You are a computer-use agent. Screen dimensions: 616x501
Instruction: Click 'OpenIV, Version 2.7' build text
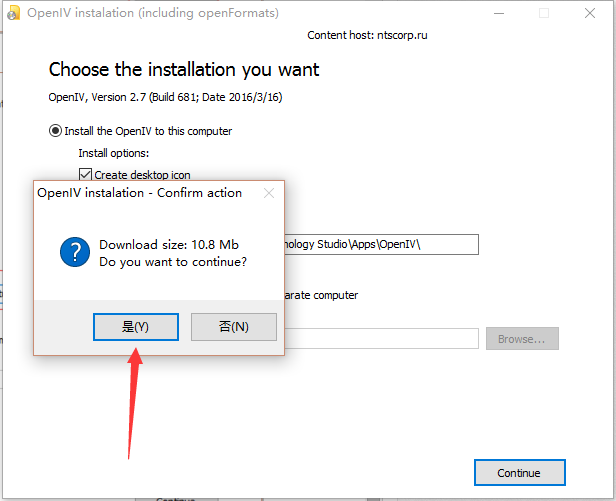tap(165, 97)
